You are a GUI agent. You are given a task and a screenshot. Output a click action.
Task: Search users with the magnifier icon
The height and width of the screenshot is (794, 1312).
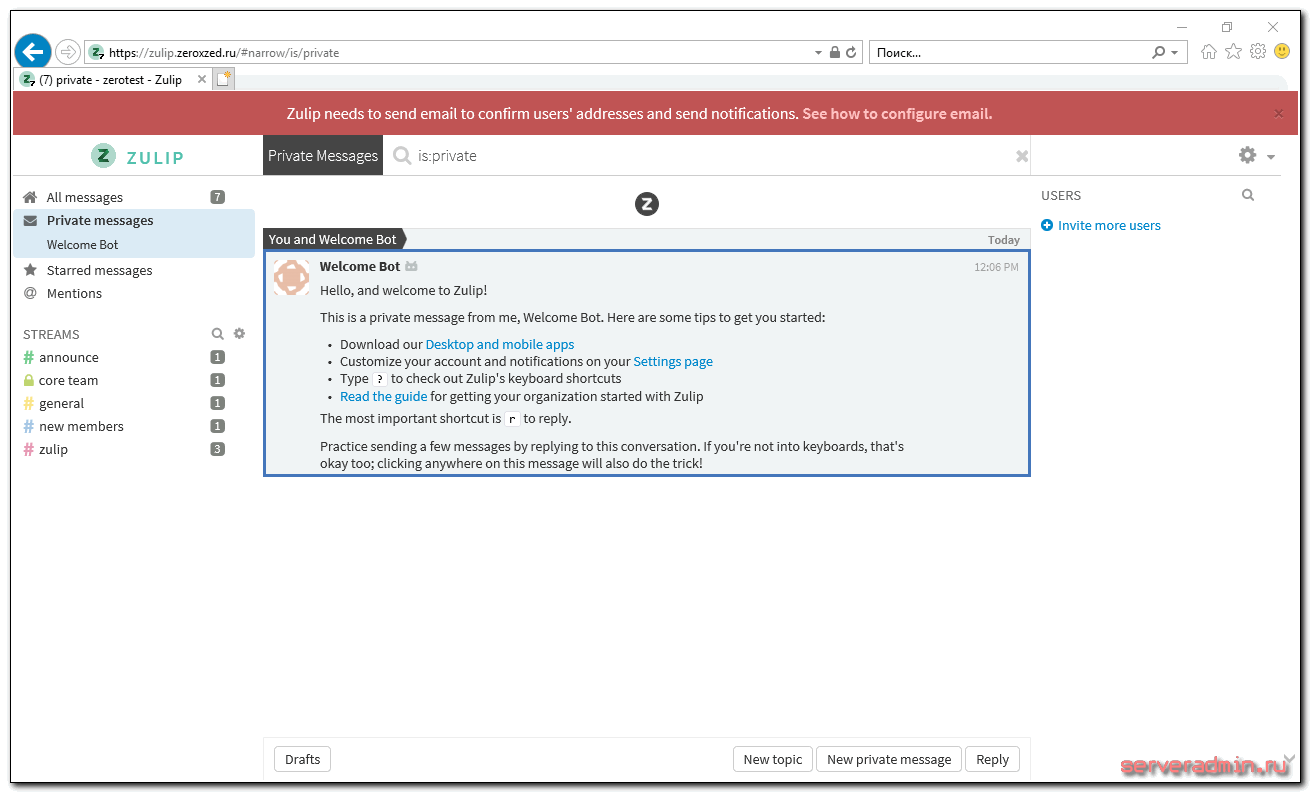point(1248,195)
